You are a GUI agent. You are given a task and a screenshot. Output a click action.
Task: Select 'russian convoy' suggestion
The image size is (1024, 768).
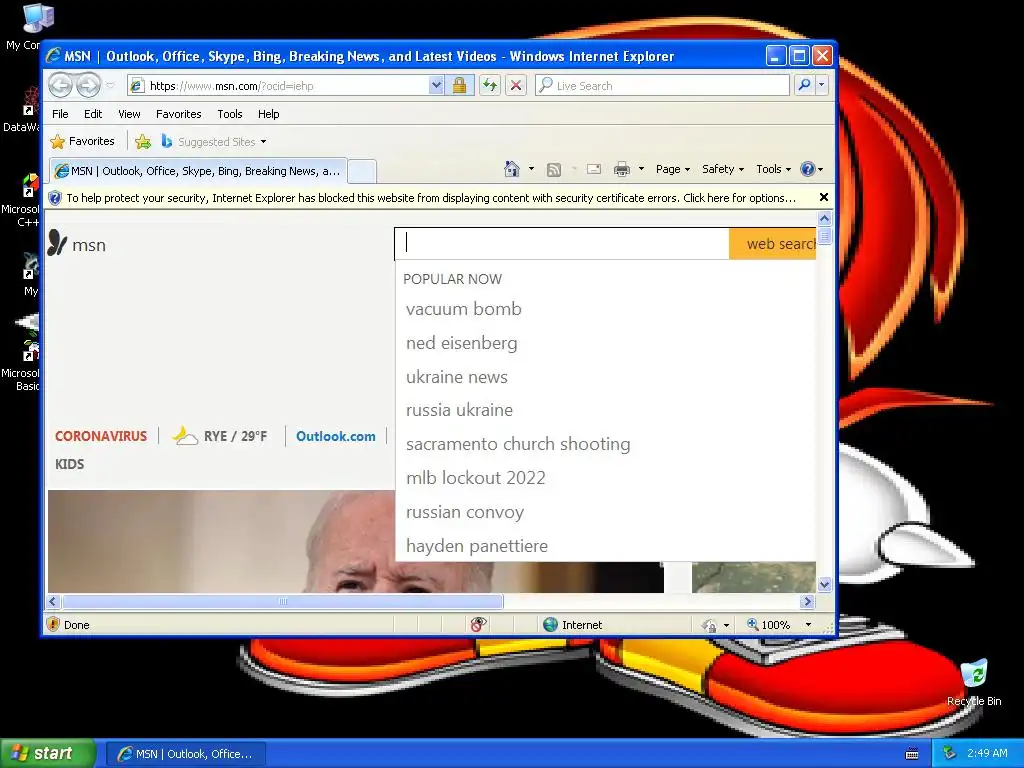(464, 512)
